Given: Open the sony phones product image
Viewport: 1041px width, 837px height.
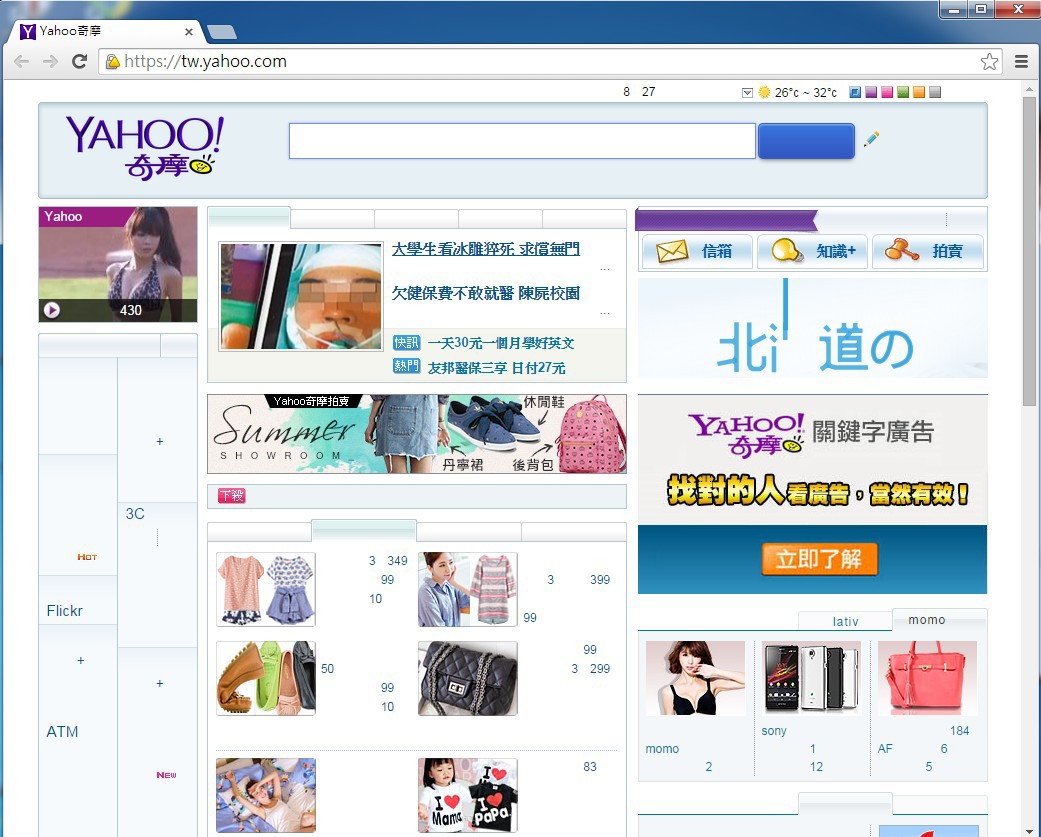Looking at the screenshot, I should pyautogui.click(x=811, y=678).
